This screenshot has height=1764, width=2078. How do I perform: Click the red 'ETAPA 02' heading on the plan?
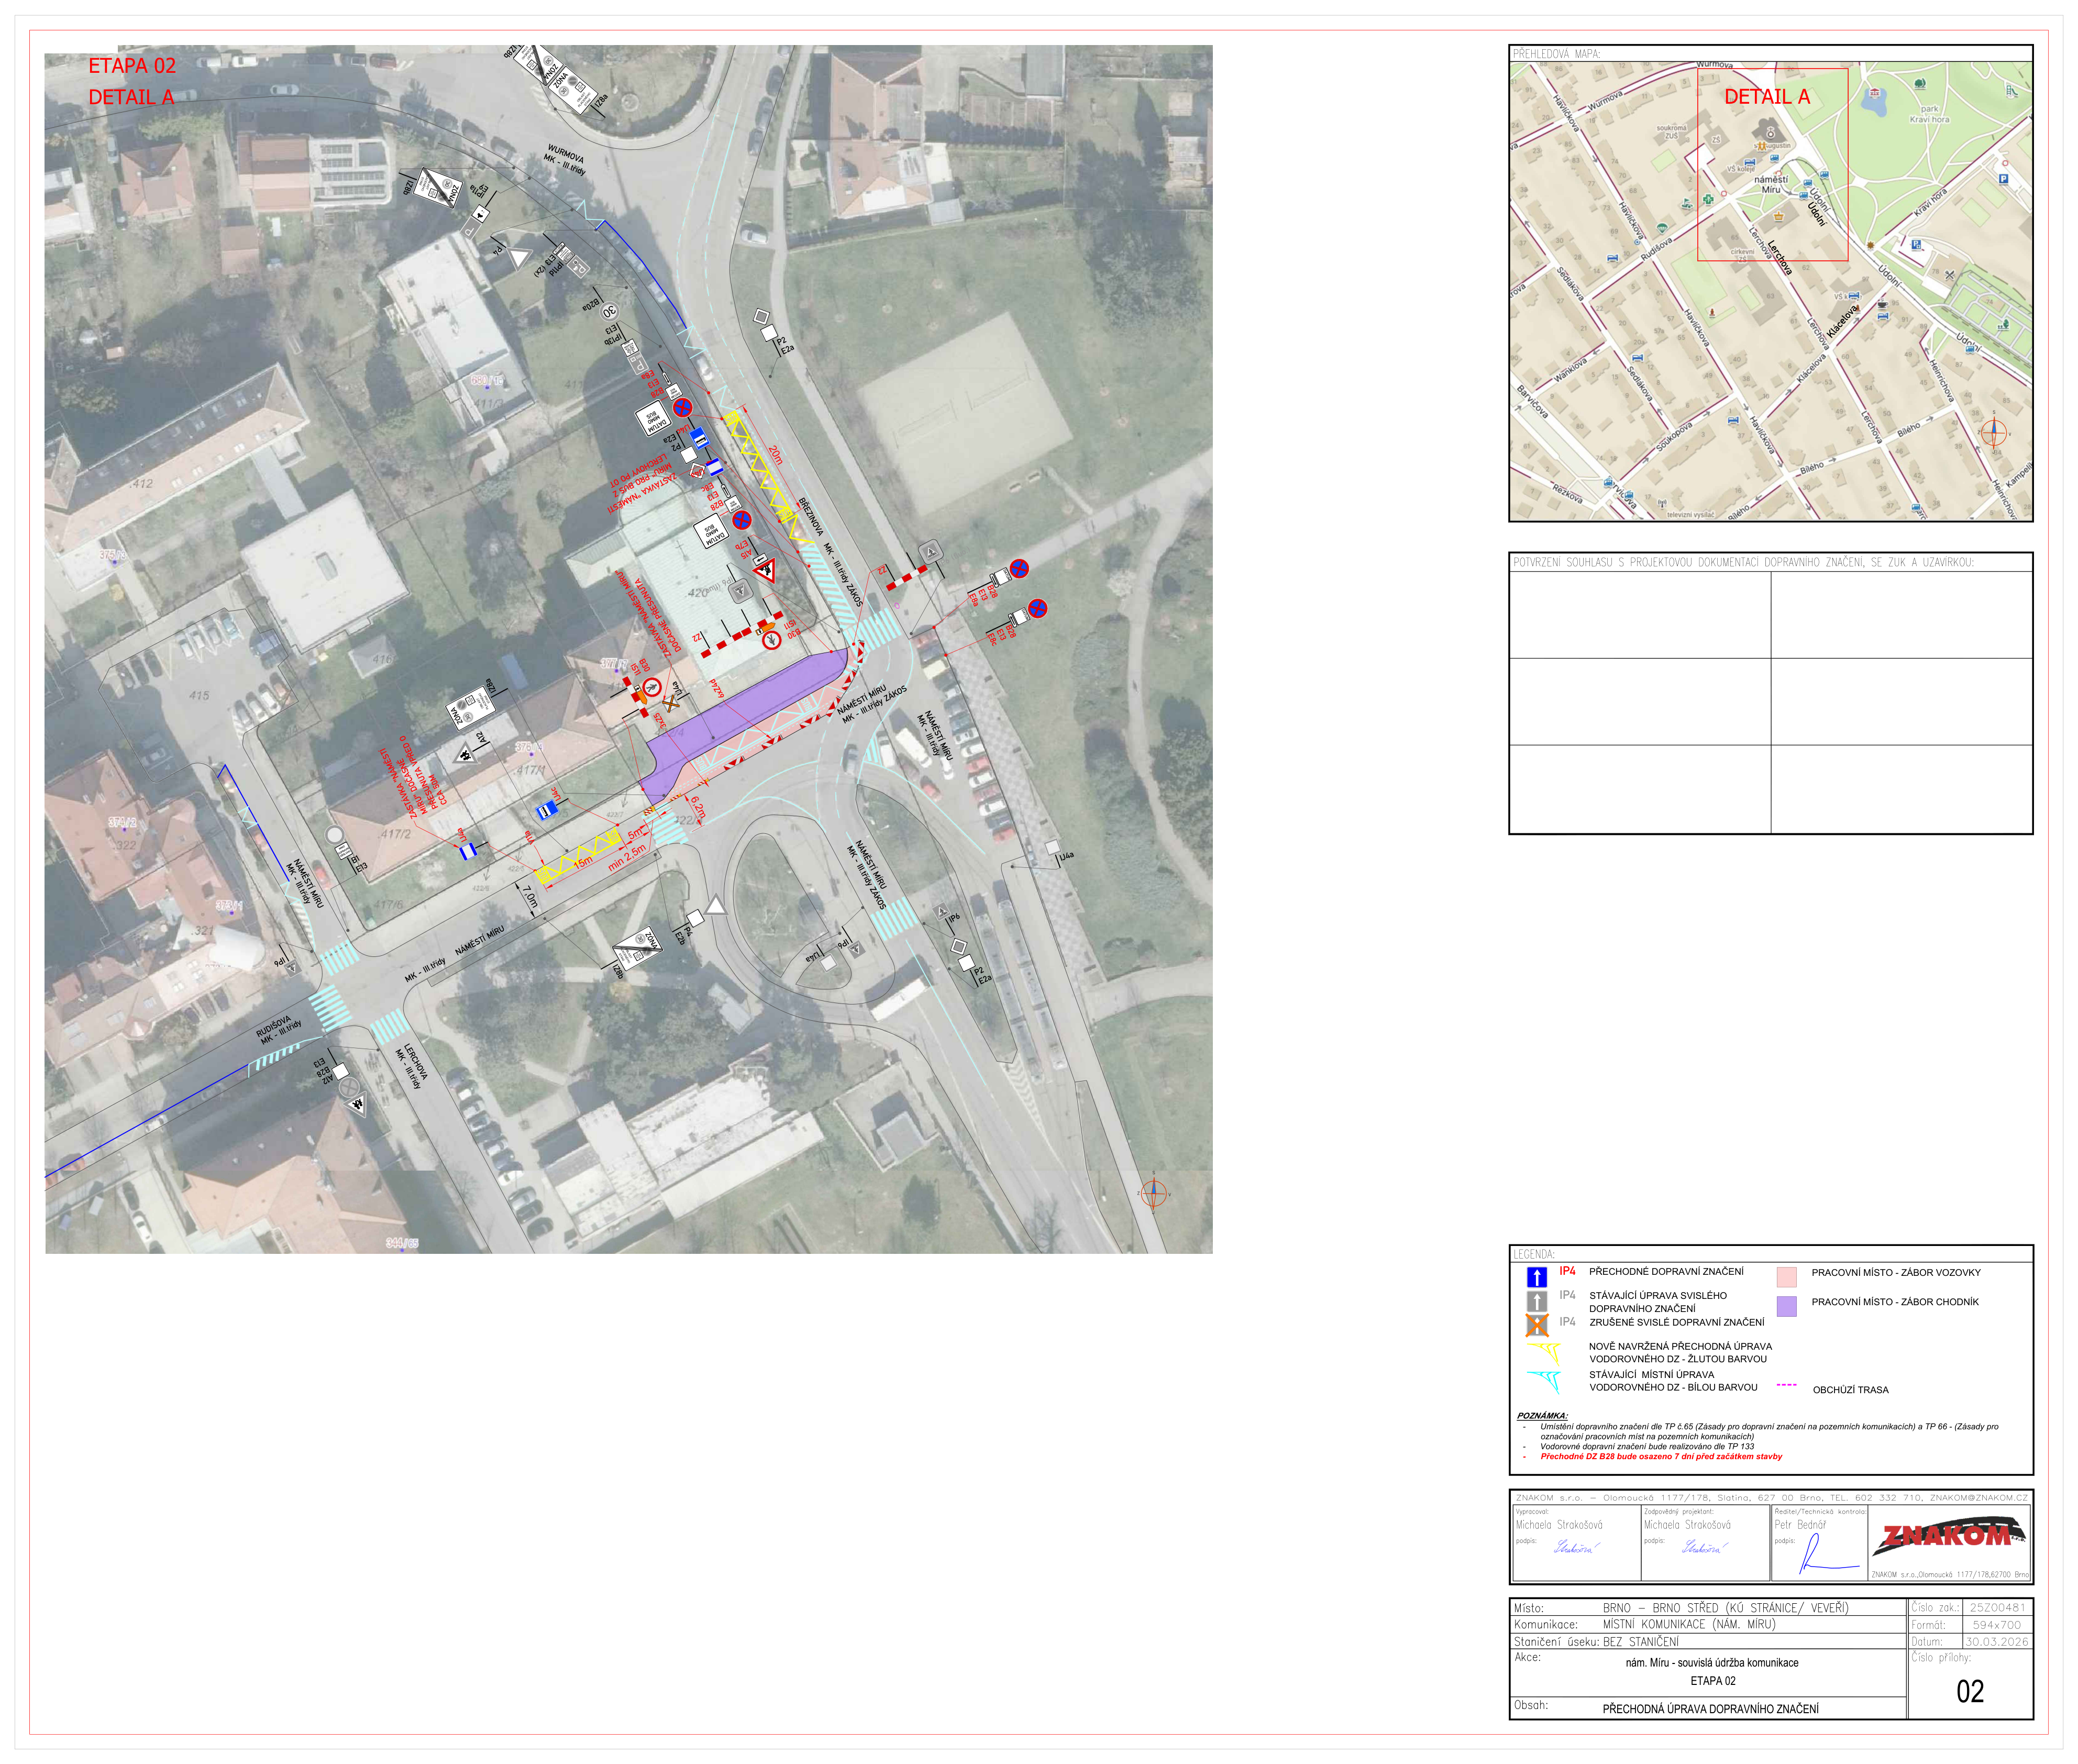point(132,66)
